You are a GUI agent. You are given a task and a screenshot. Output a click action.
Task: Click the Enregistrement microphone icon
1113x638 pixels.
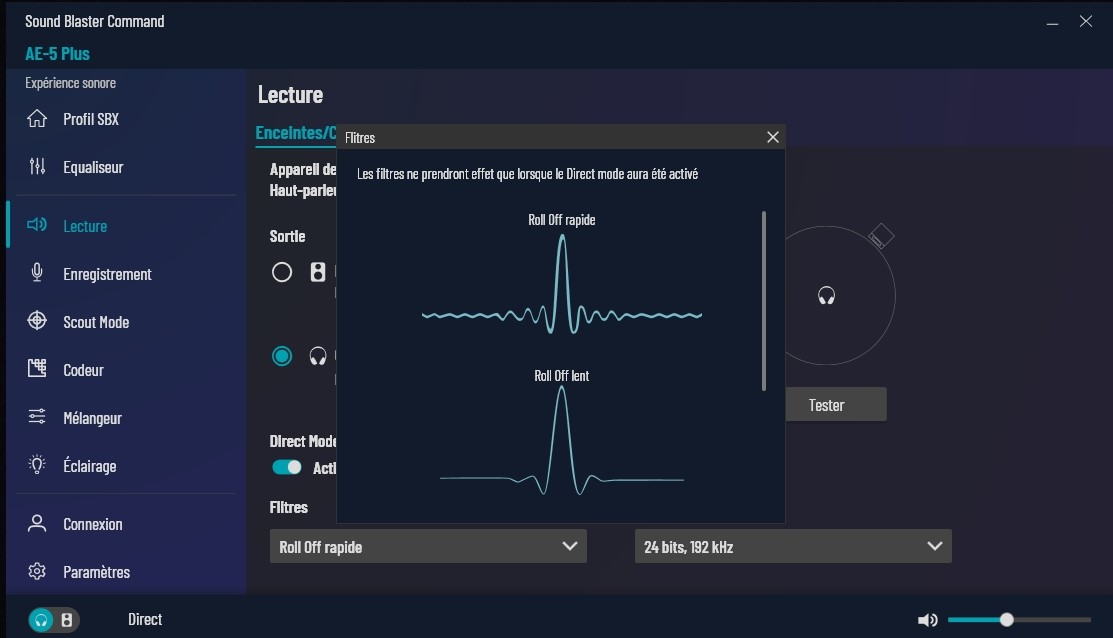coord(37,273)
